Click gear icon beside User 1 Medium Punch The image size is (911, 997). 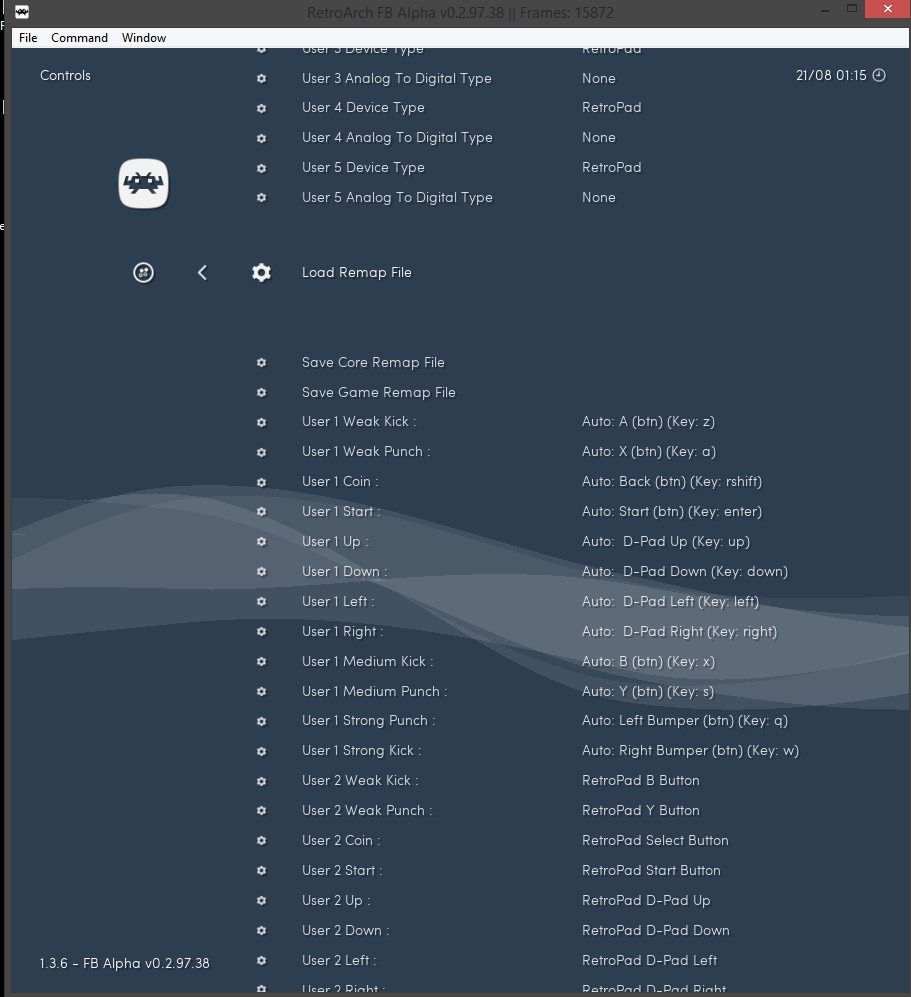click(x=261, y=691)
